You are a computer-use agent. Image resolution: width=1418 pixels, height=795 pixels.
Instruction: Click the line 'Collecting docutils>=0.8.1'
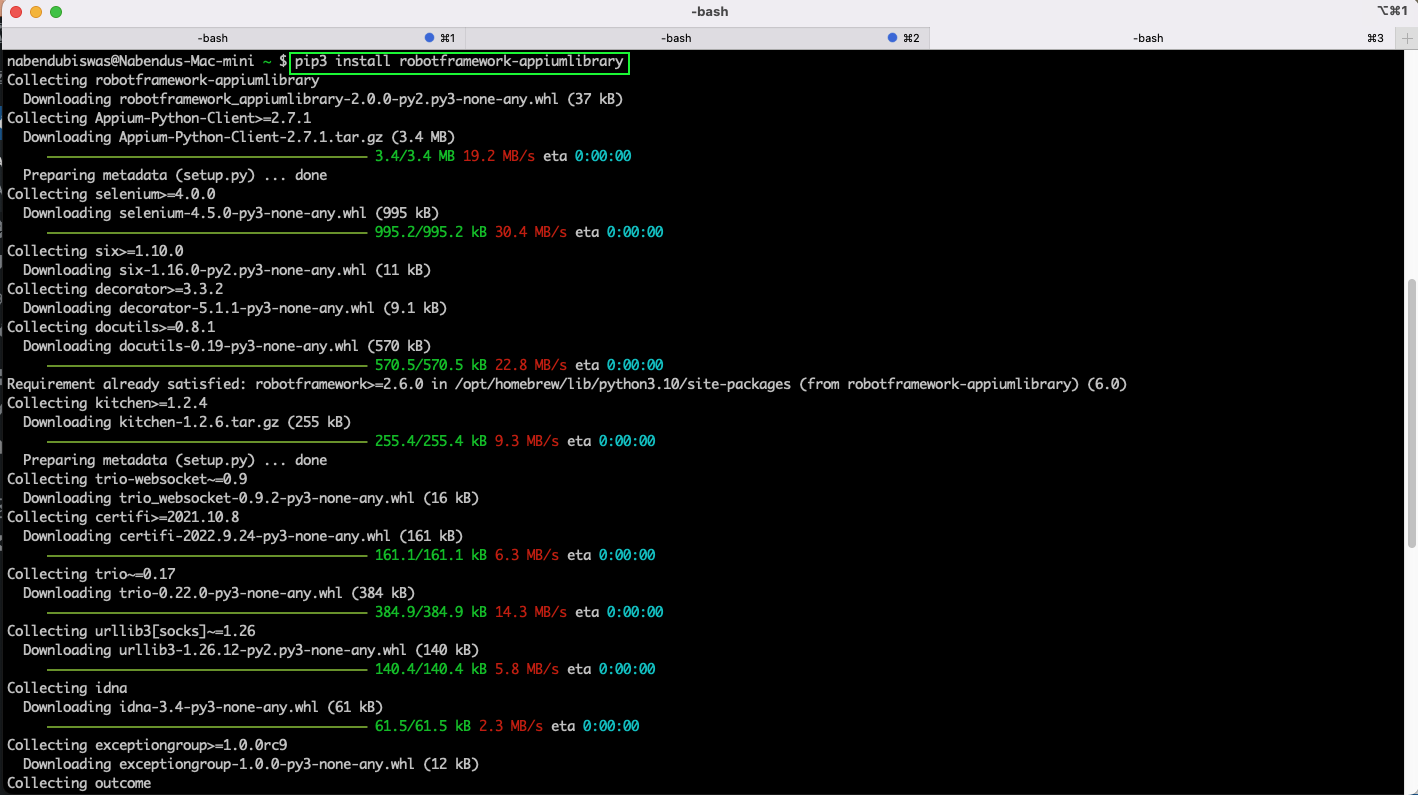pyautogui.click(x=111, y=327)
